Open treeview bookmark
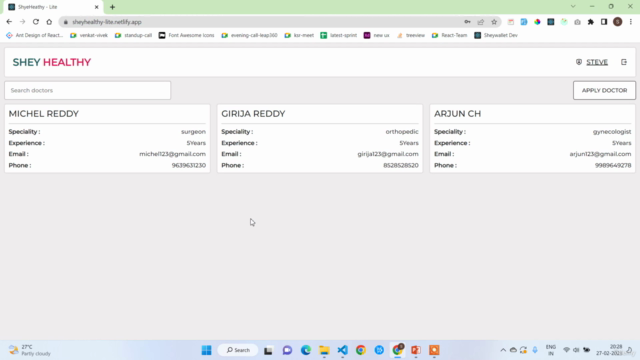This screenshot has width=640, height=360. pos(411,35)
